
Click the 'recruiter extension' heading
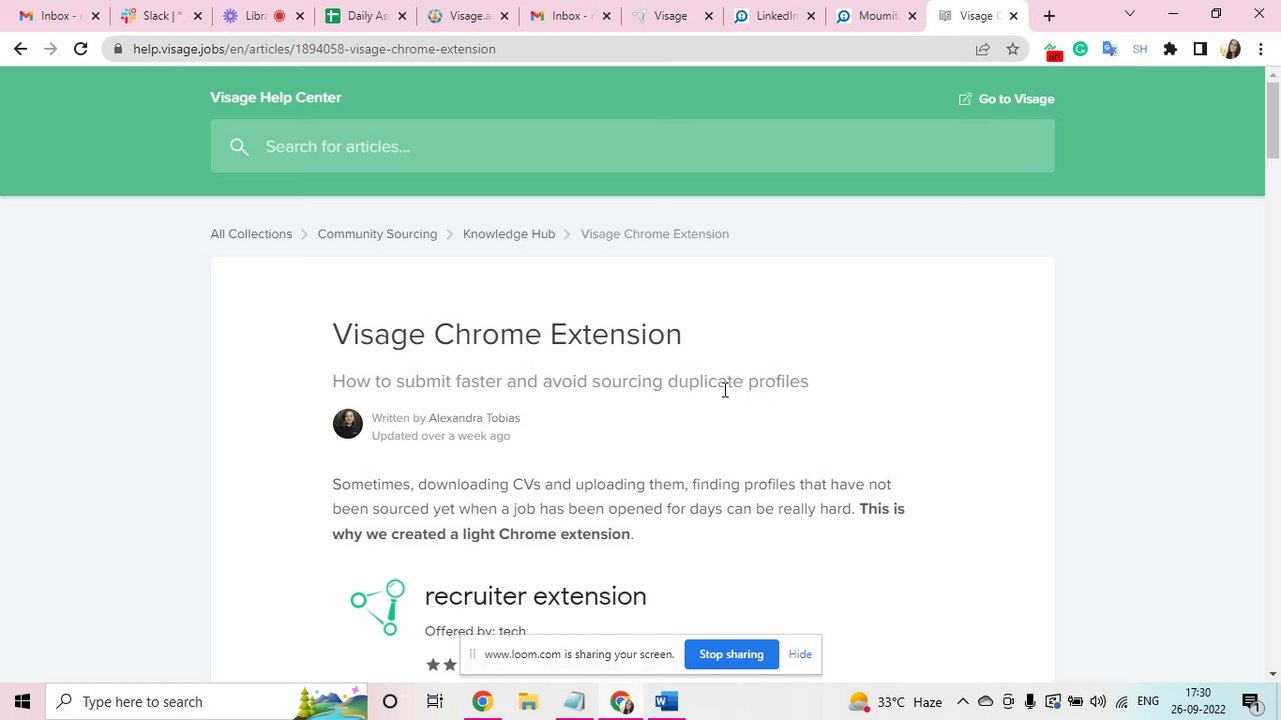pyautogui.click(x=535, y=596)
